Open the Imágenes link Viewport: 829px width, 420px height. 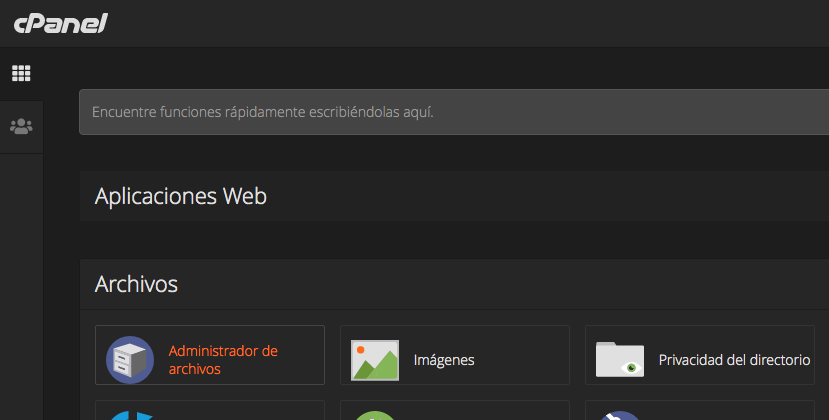tap(444, 360)
